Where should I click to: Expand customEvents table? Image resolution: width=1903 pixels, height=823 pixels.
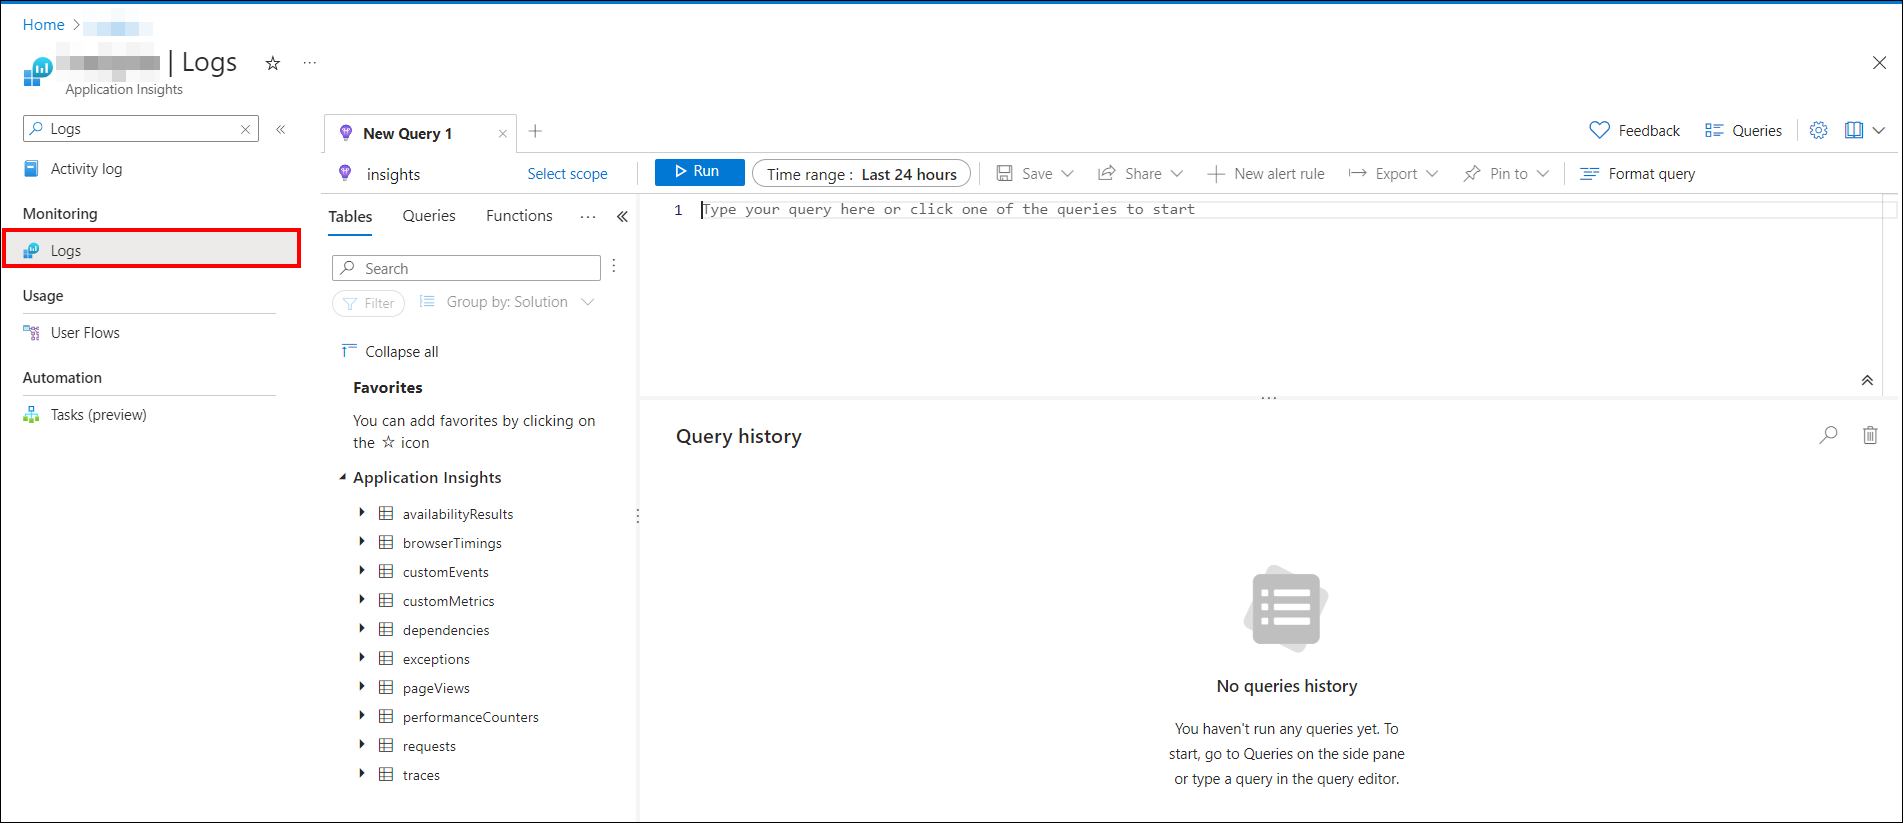point(361,571)
